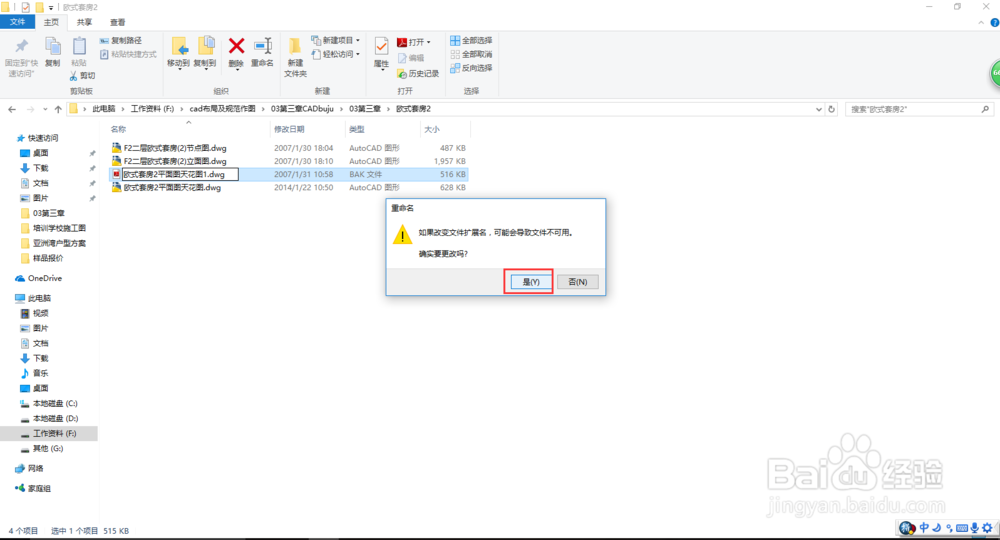Expand the address bar history dropdown
This screenshot has width=1000, height=540.
coord(818,110)
